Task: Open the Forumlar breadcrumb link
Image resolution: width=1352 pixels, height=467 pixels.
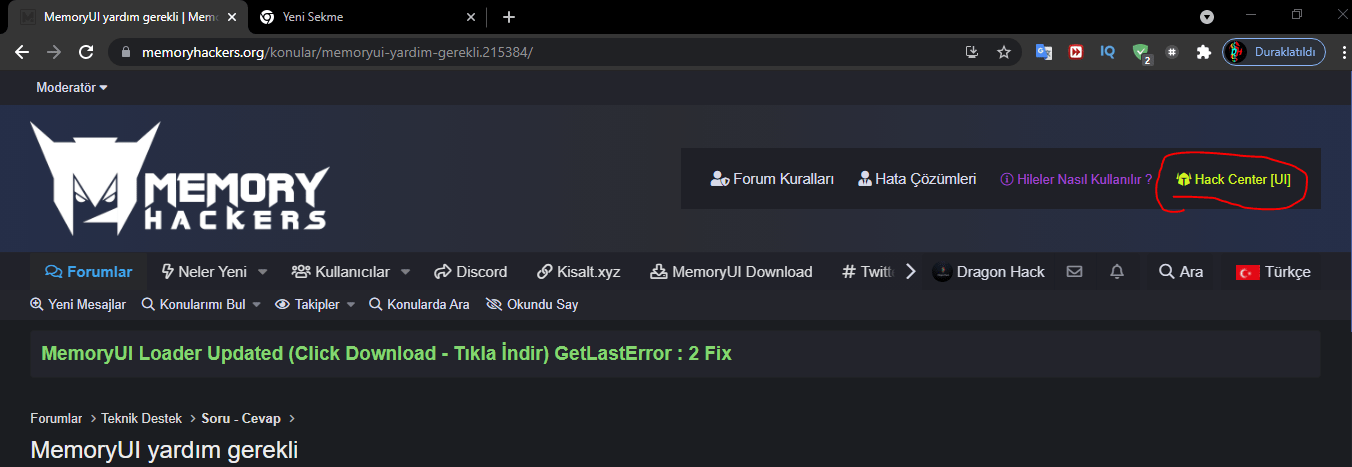Action: point(56,418)
